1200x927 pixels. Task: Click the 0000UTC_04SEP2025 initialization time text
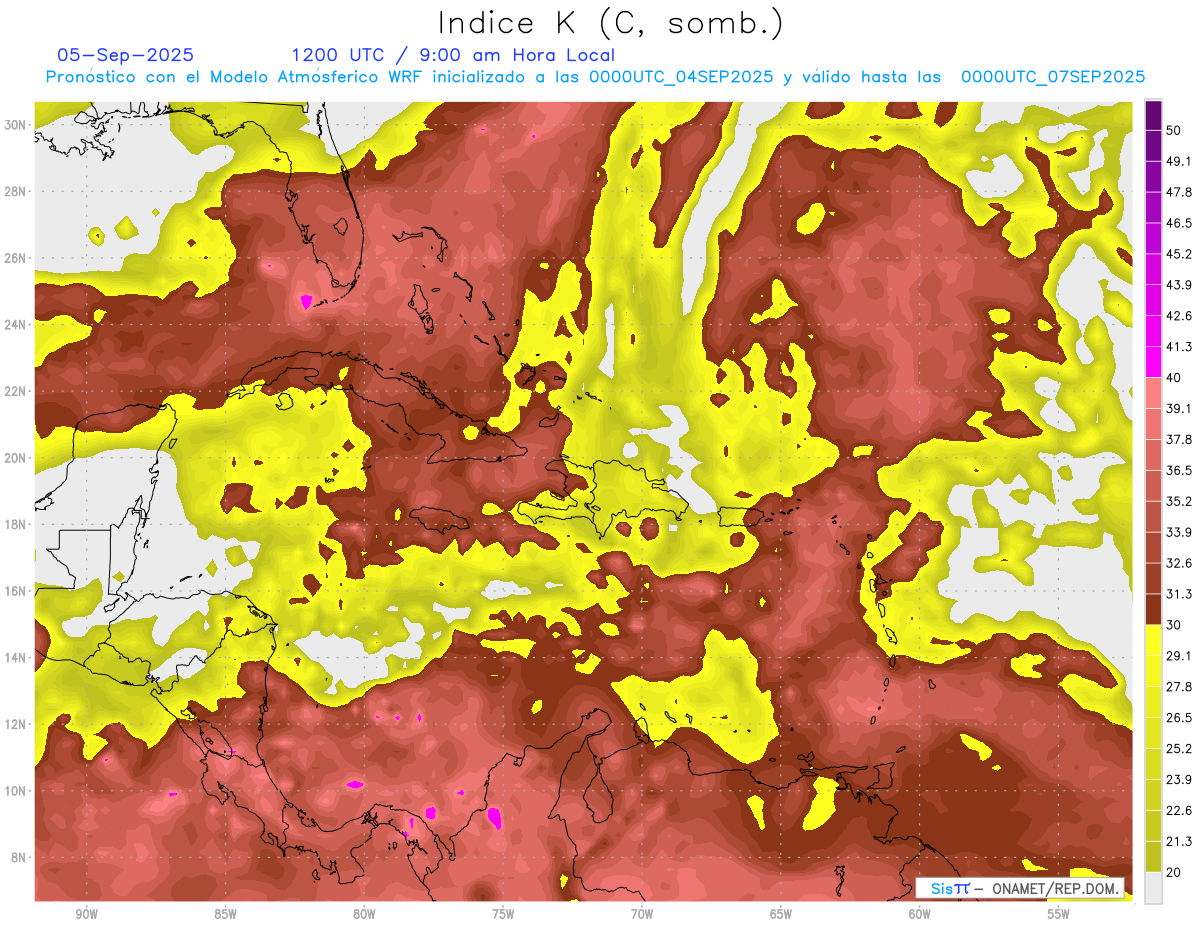pos(680,77)
